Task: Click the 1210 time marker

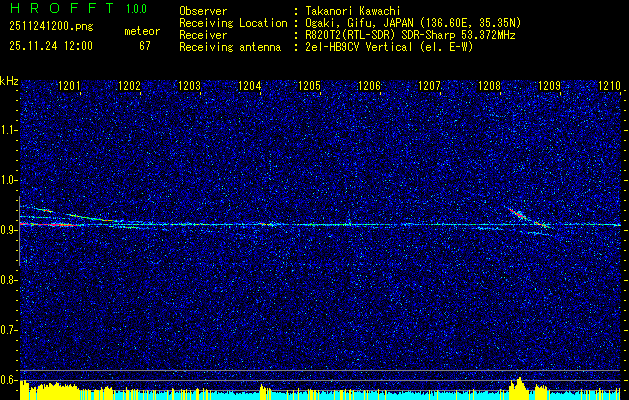Action: 609,86
